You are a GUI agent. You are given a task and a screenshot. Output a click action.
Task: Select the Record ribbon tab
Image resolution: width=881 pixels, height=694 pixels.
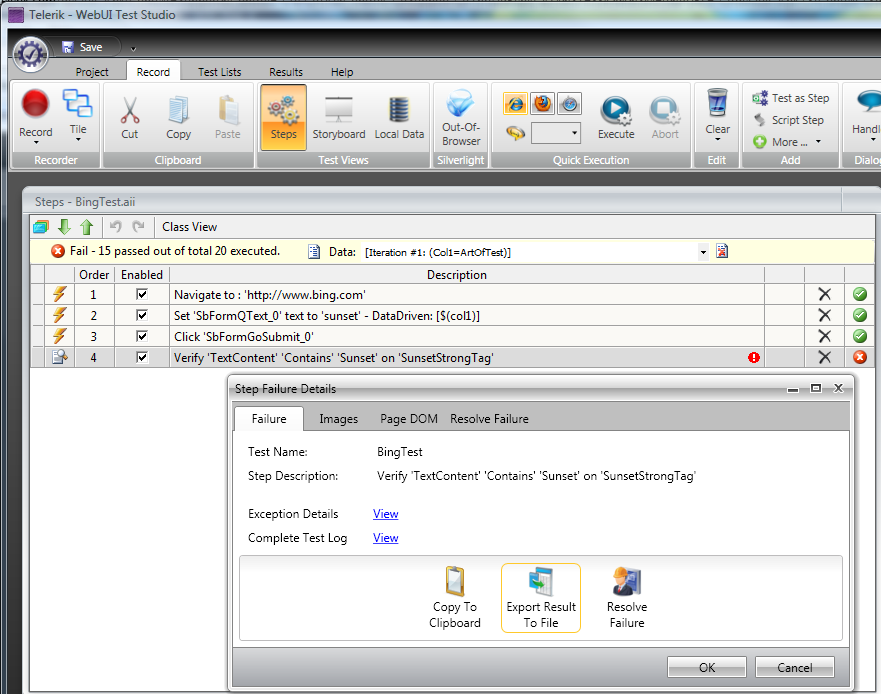tap(153, 72)
